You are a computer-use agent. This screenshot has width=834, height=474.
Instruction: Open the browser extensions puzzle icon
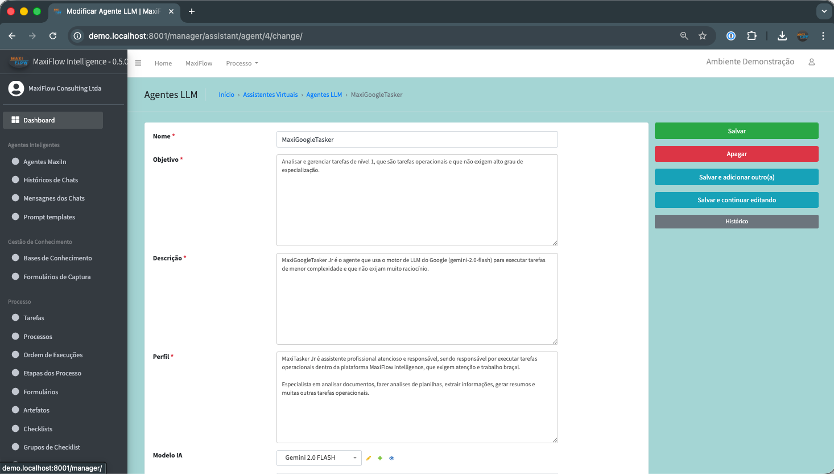coord(752,36)
